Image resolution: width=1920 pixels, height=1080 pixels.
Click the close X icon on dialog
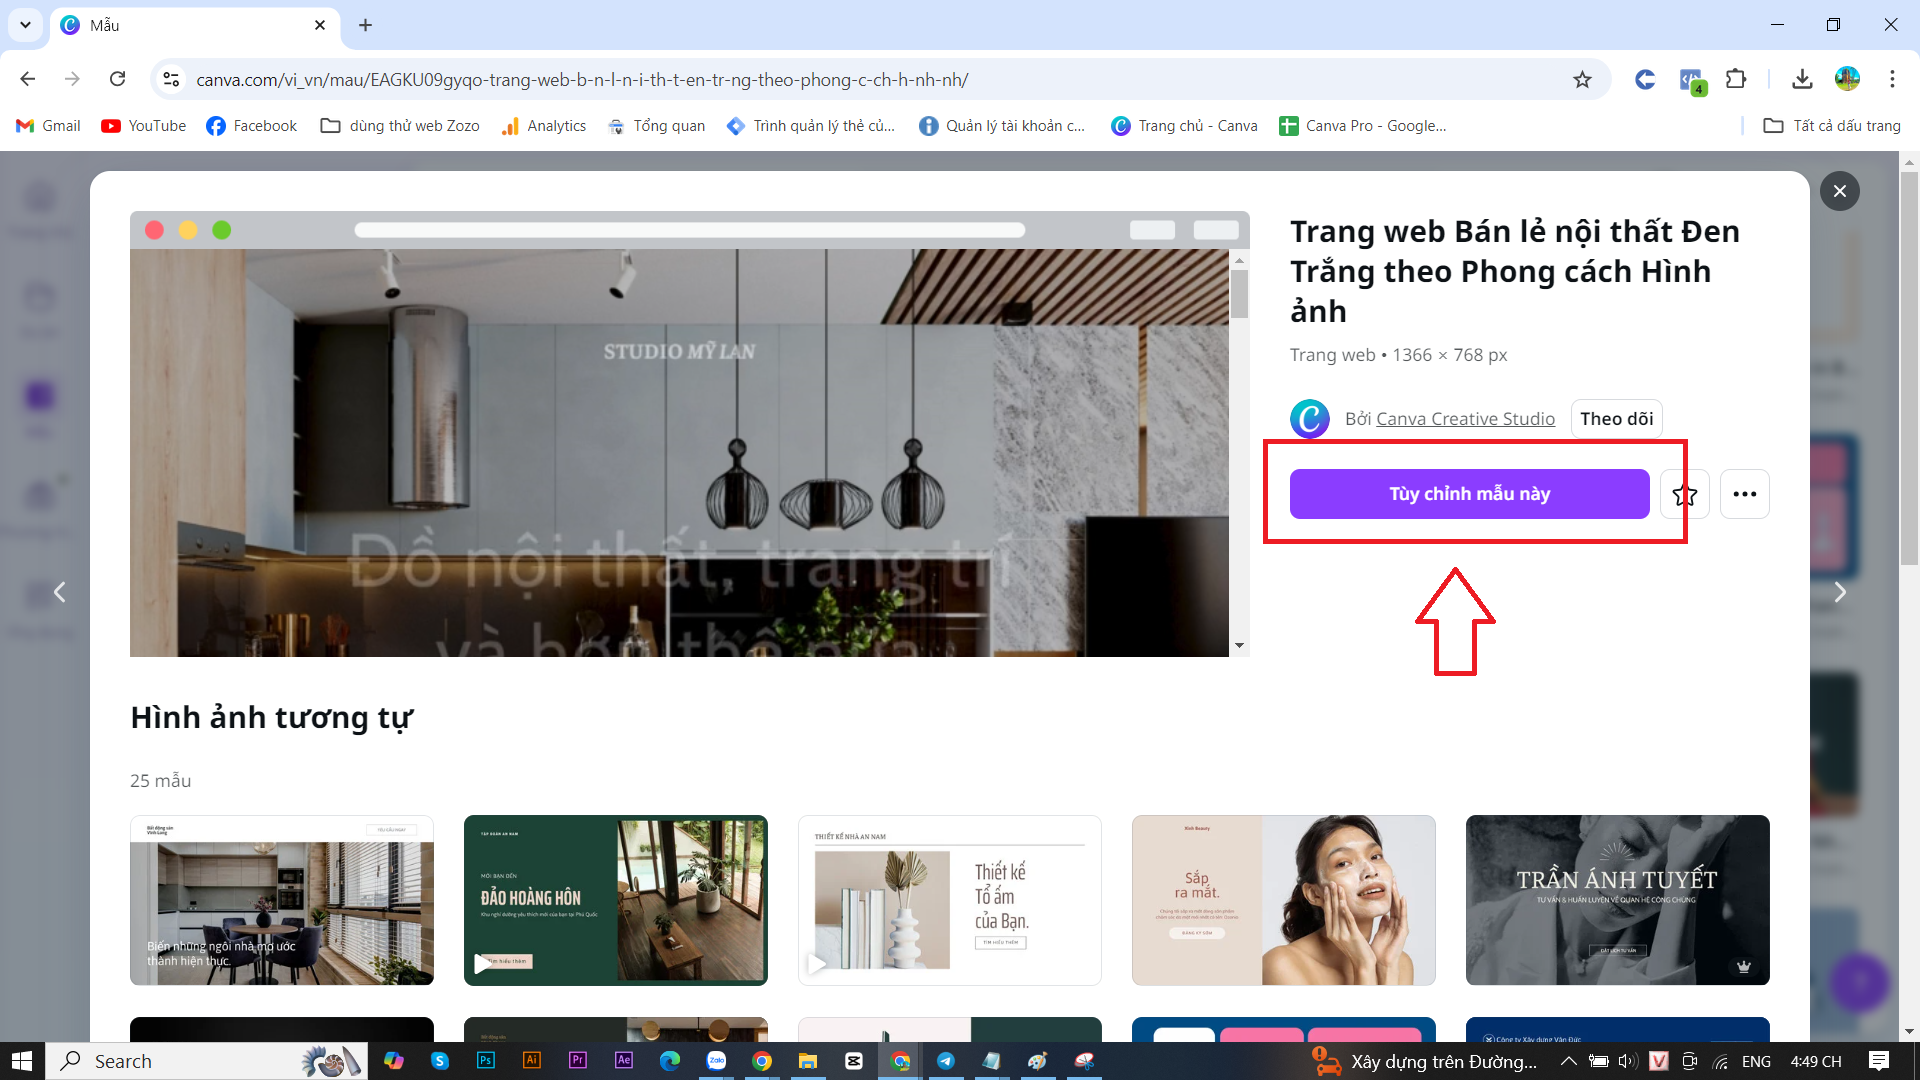(1840, 190)
